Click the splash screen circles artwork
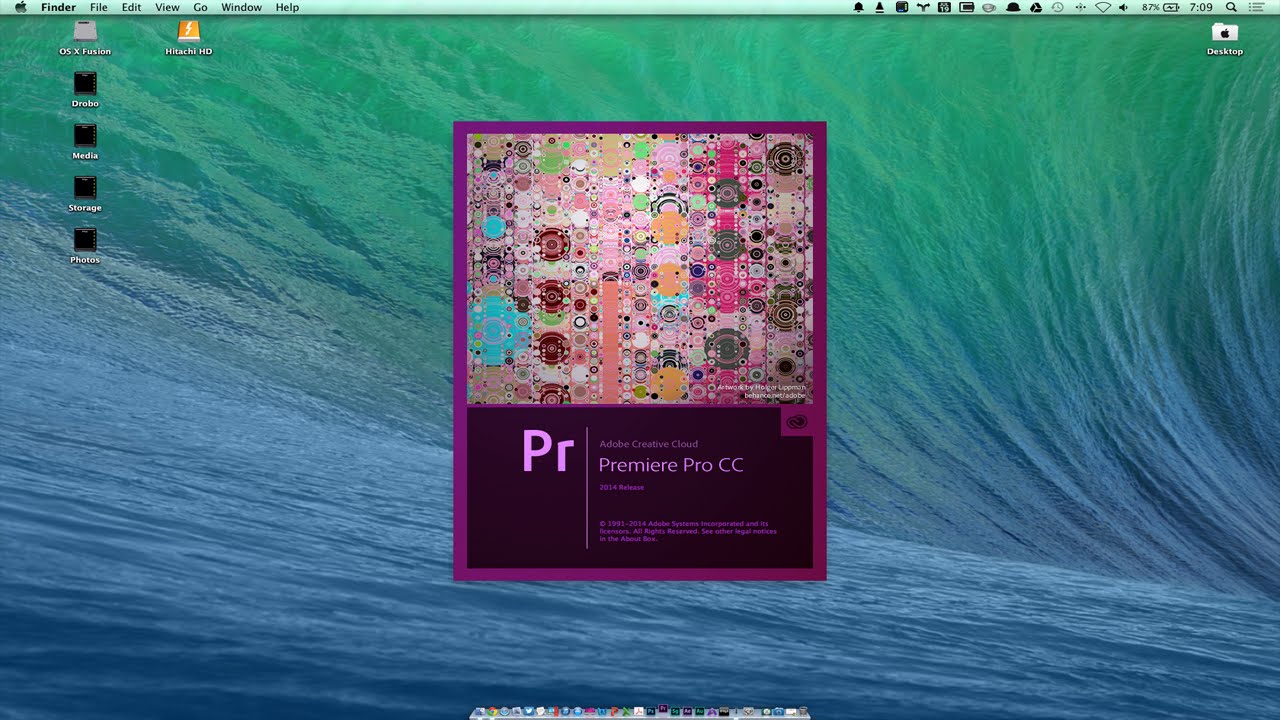1280x720 pixels. [x=640, y=268]
